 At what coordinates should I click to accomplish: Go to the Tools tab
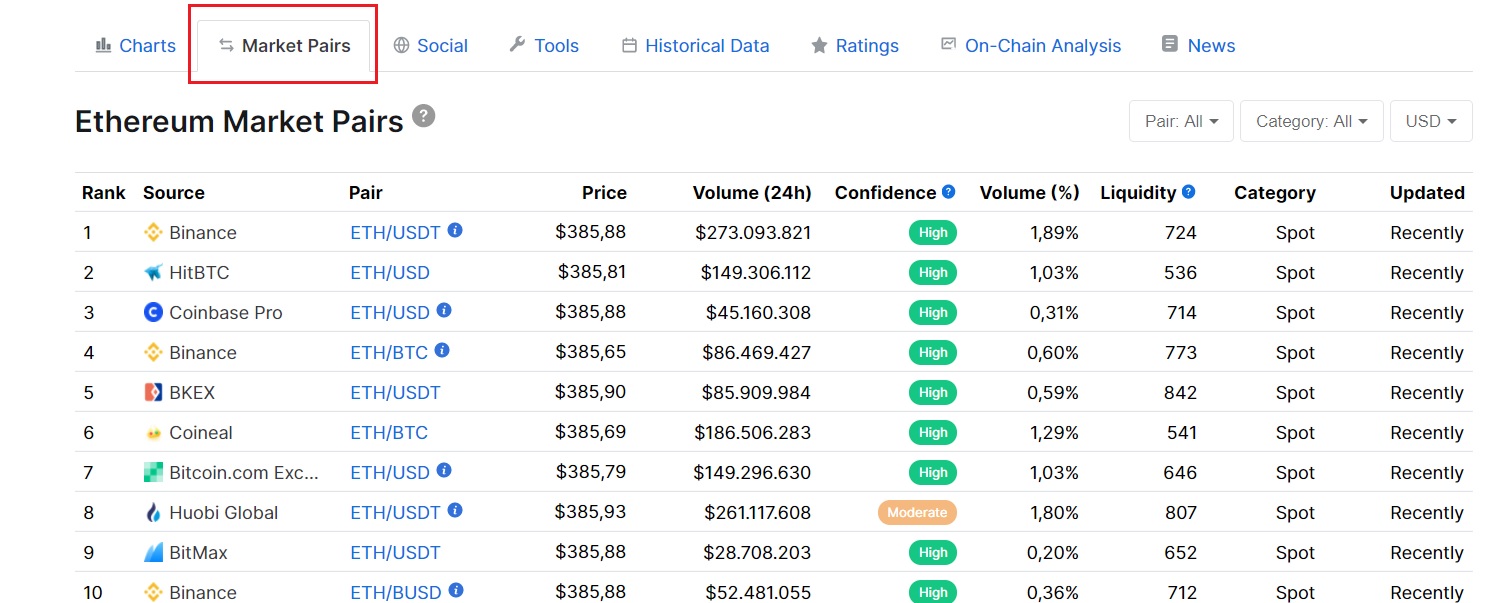click(x=544, y=46)
